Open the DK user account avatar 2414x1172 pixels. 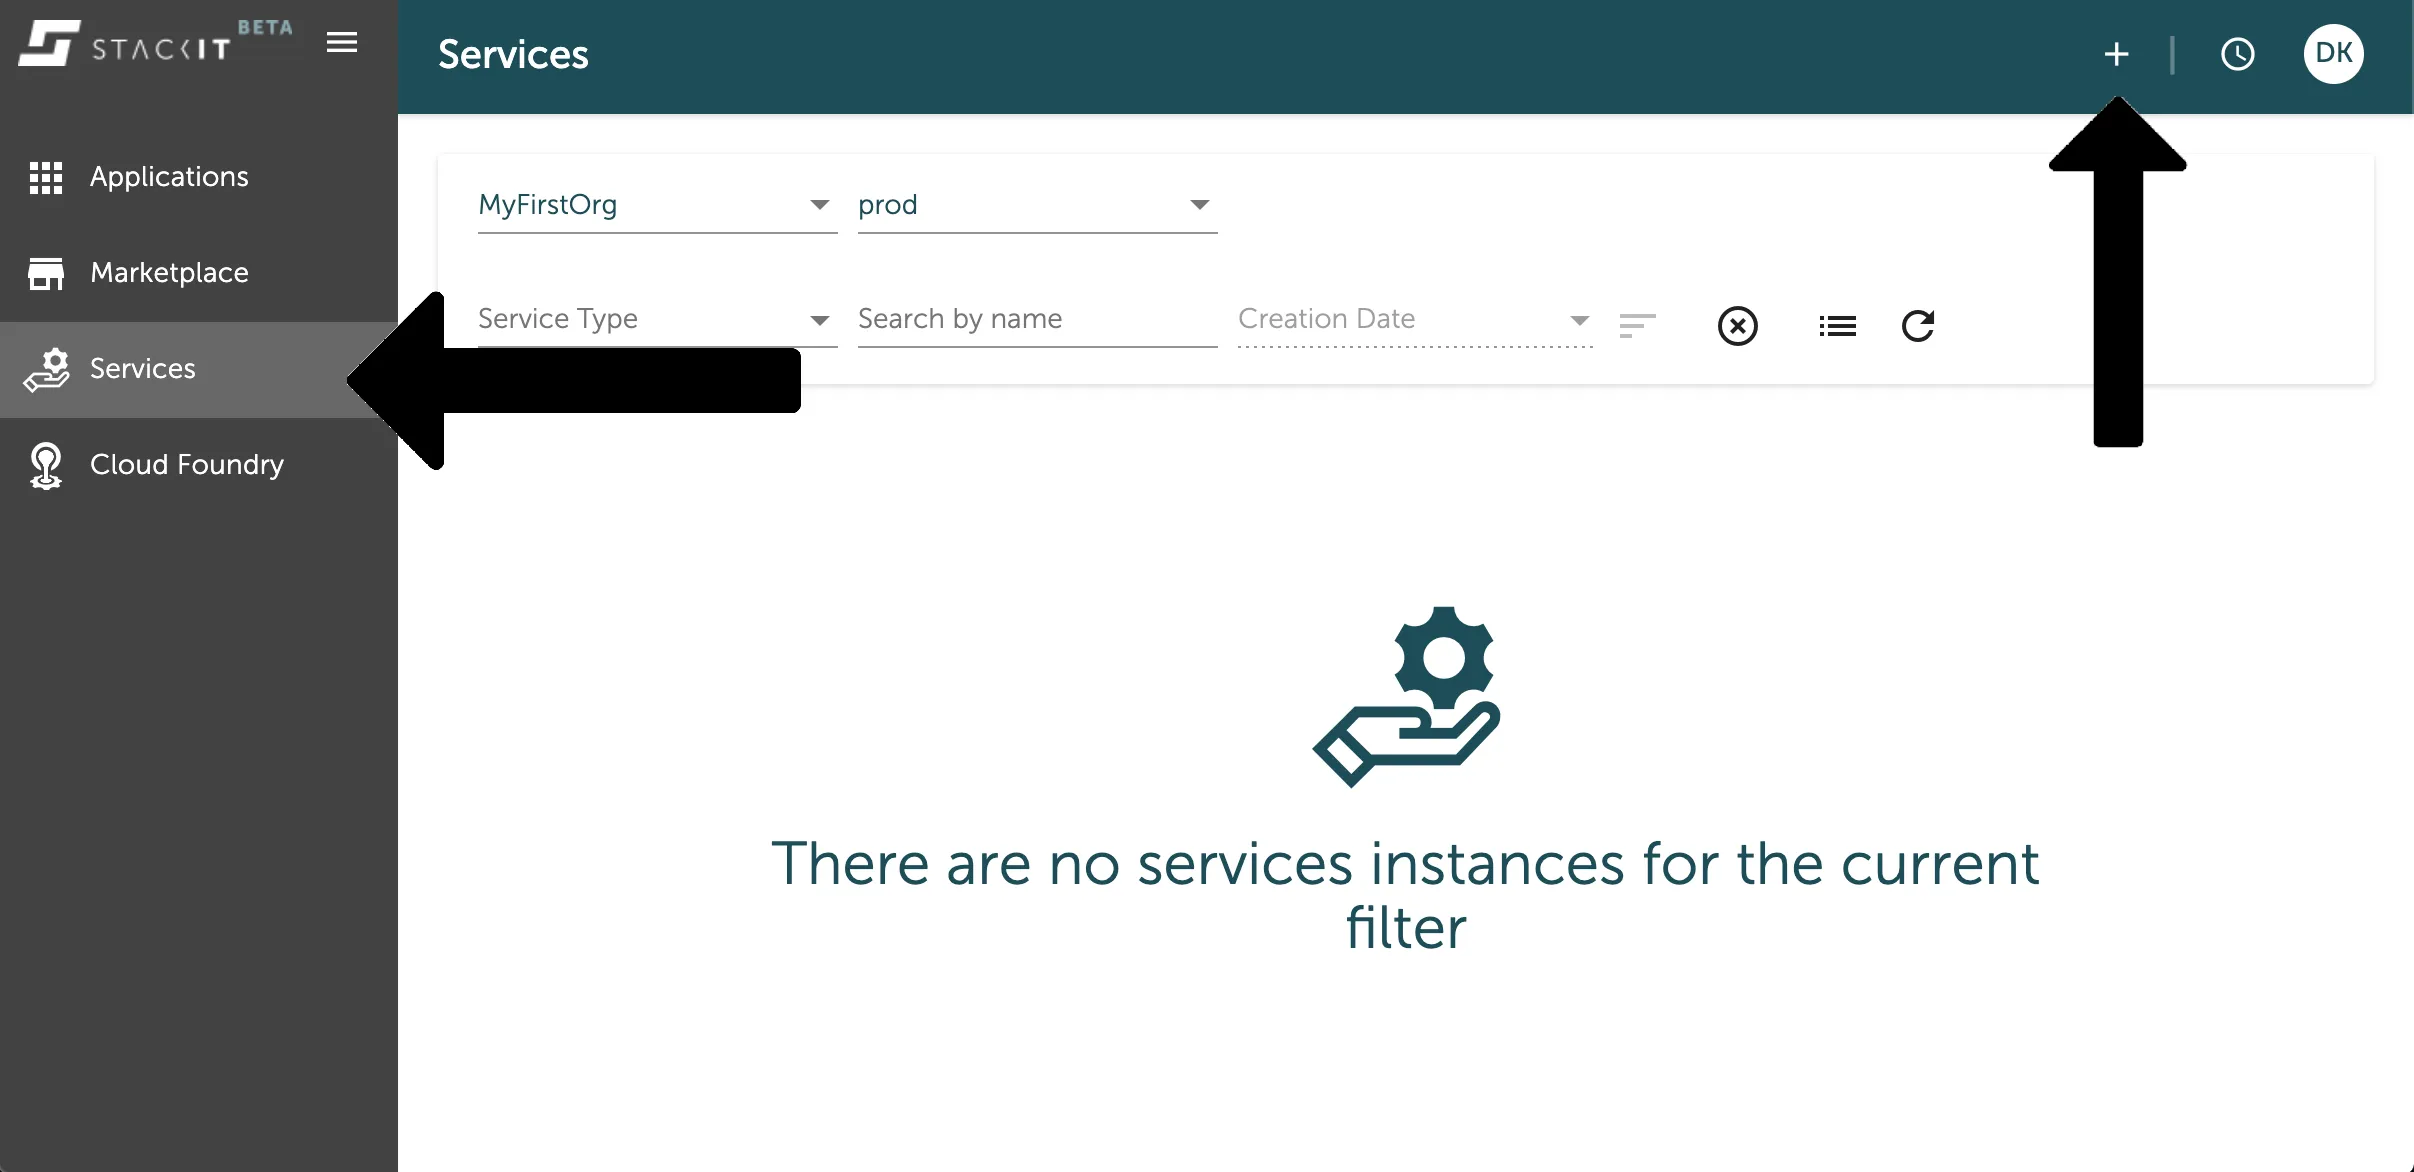click(2333, 53)
